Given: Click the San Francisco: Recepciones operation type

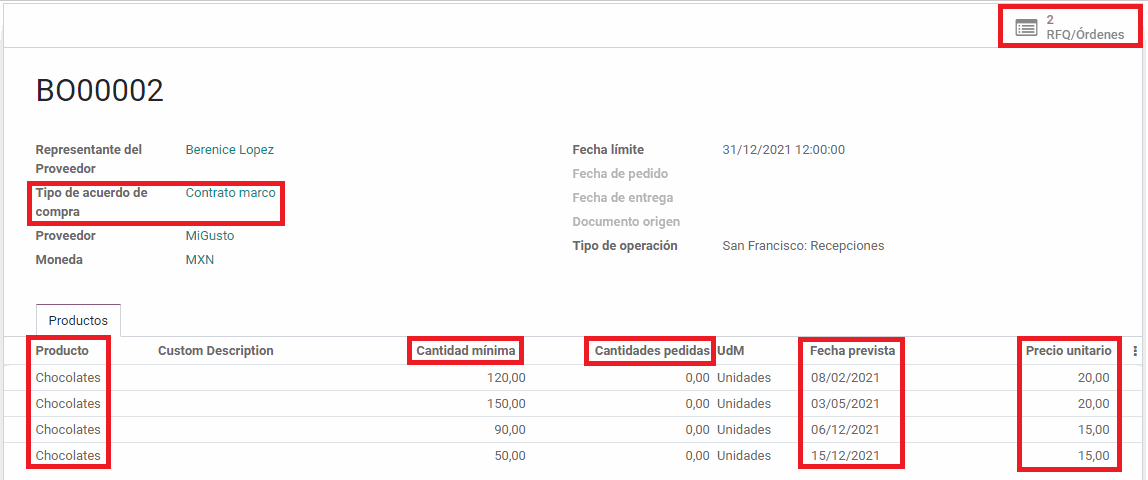Looking at the screenshot, I should 802,246.
